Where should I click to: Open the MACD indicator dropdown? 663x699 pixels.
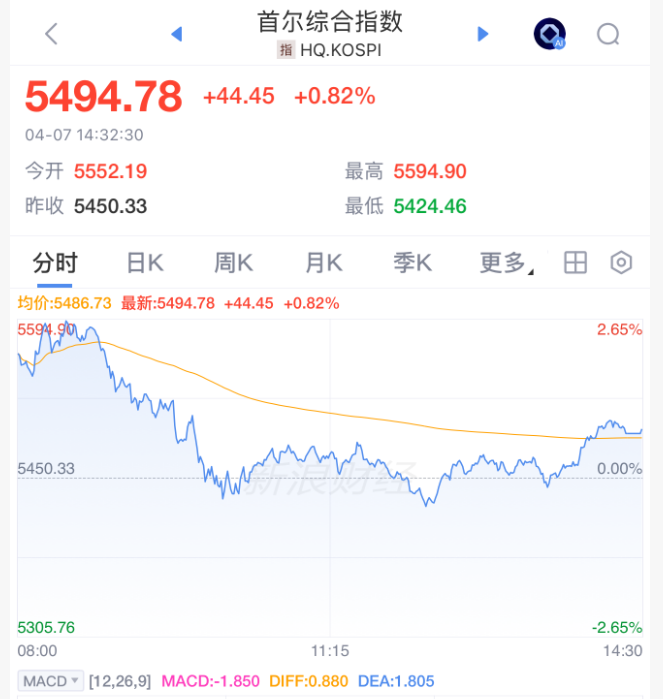click(52, 681)
